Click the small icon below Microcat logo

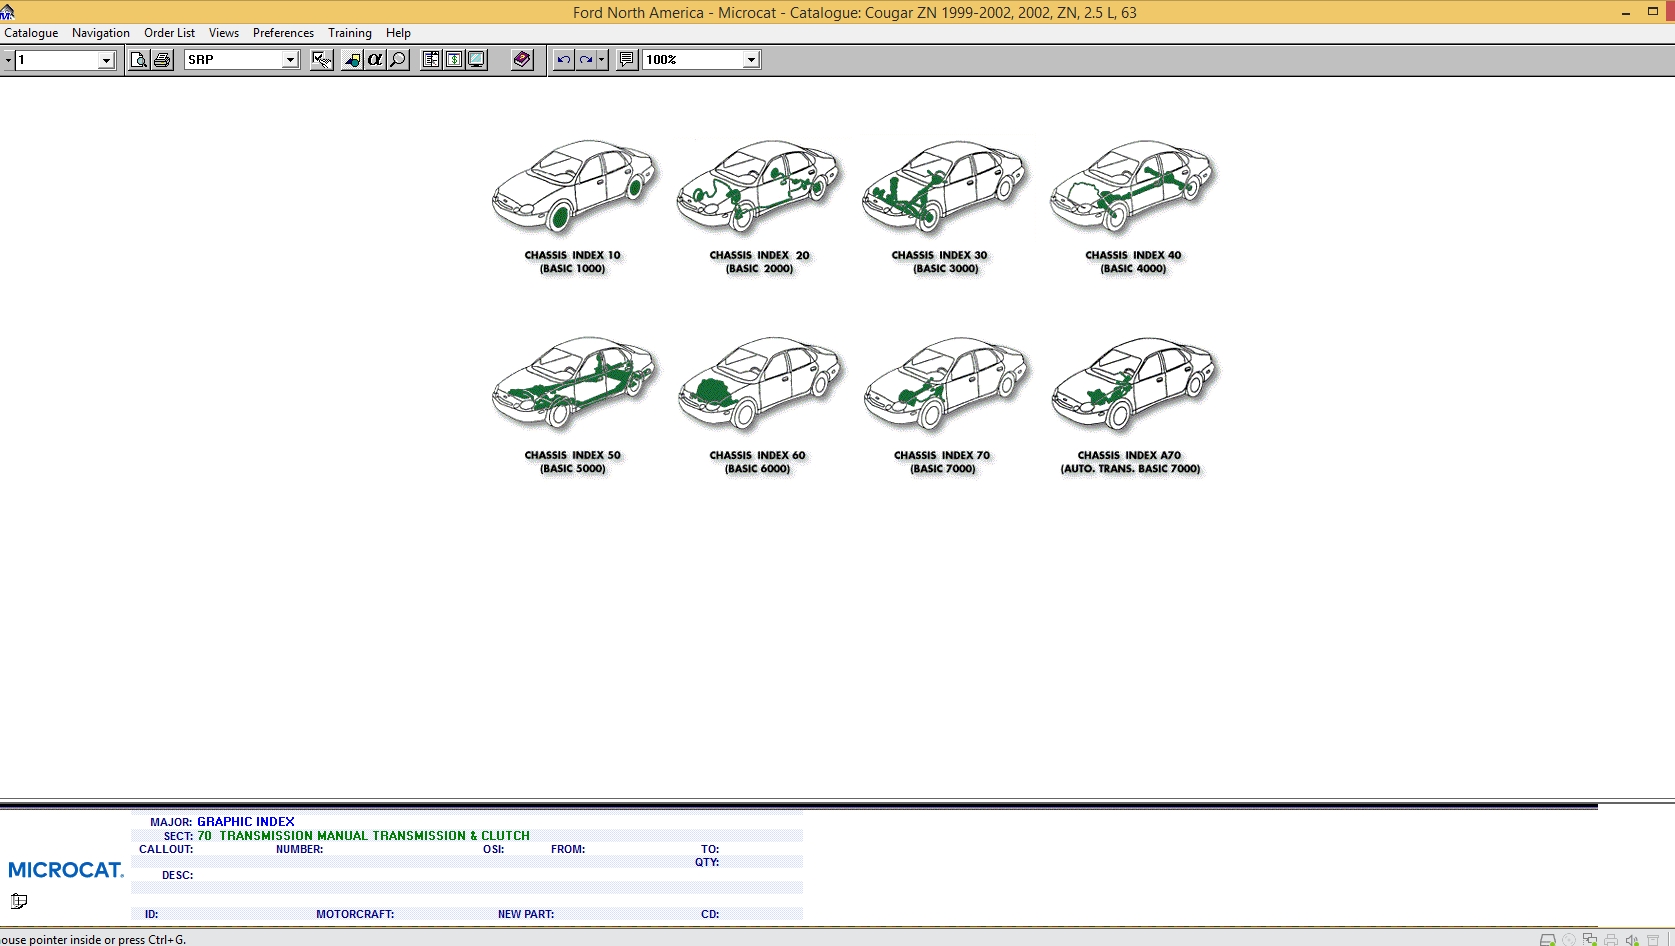click(19, 900)
